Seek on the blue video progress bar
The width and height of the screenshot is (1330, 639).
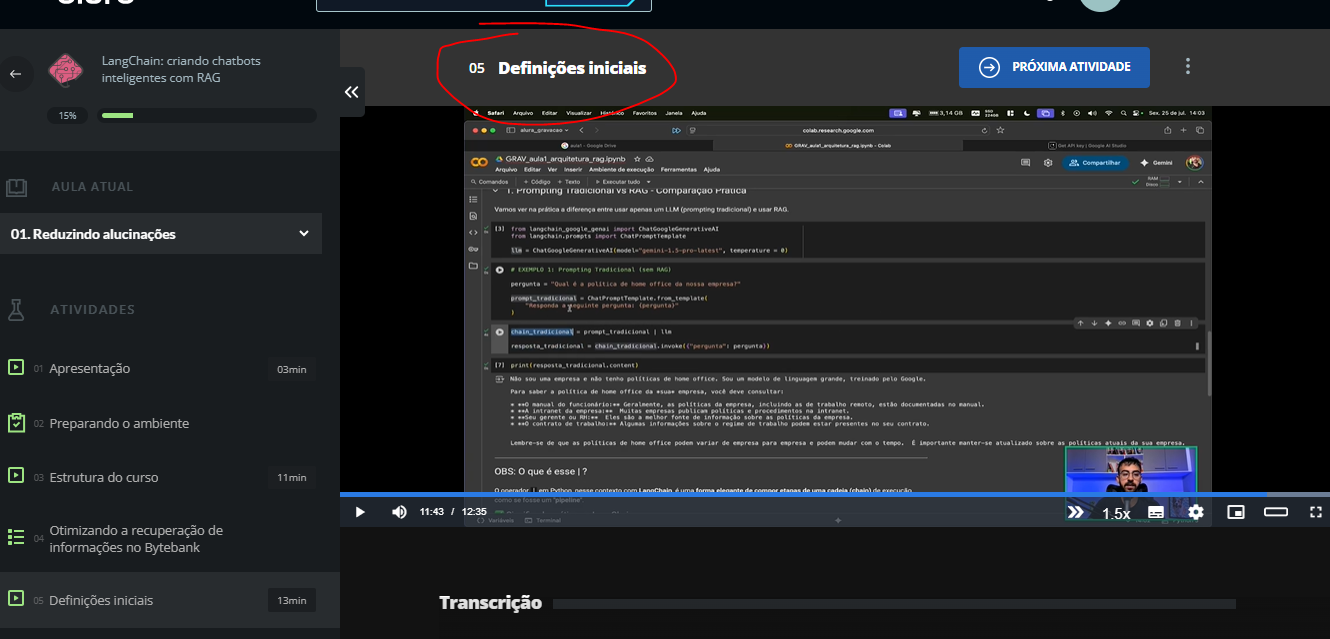(x=835, y=494)
